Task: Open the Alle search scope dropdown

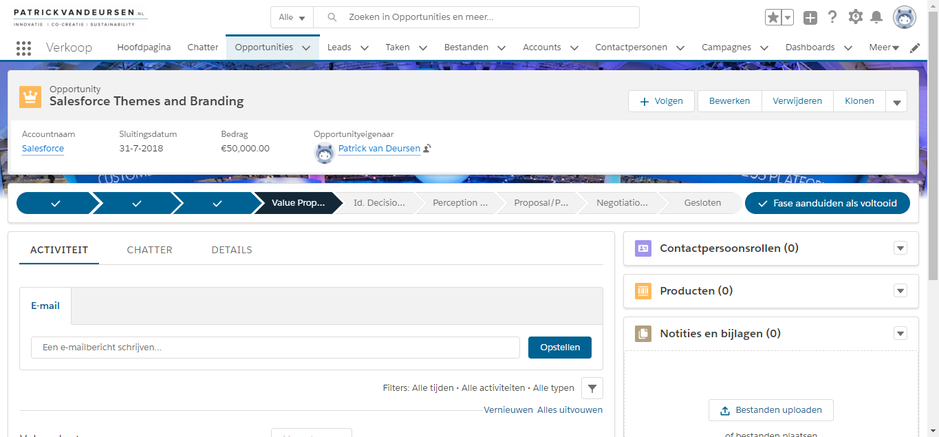Action: (x=292, y=17)
